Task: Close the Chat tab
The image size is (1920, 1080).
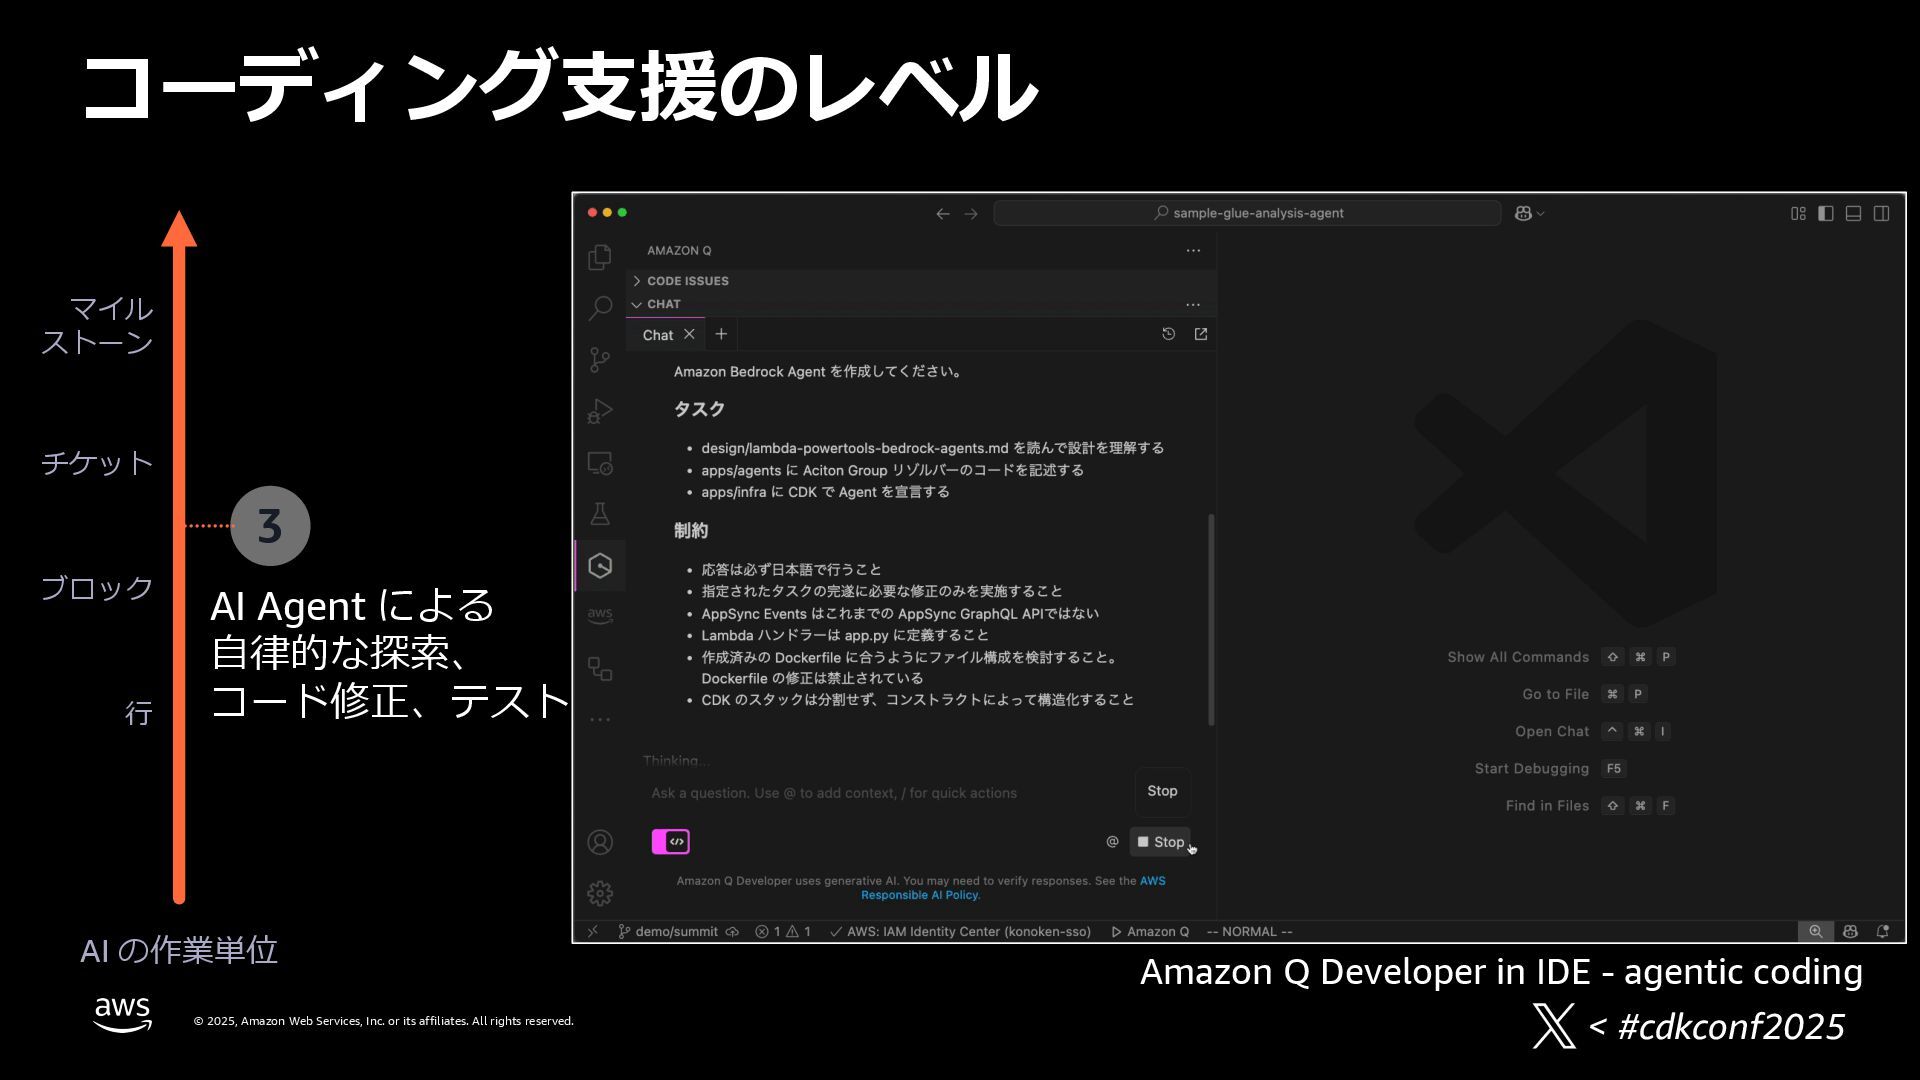Action: point(689,334)
